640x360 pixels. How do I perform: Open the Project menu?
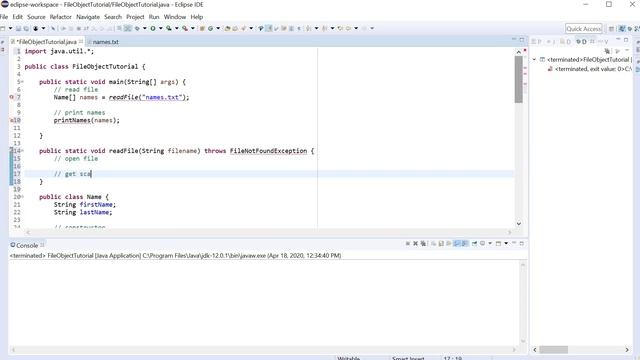click(x=135, y=17)
